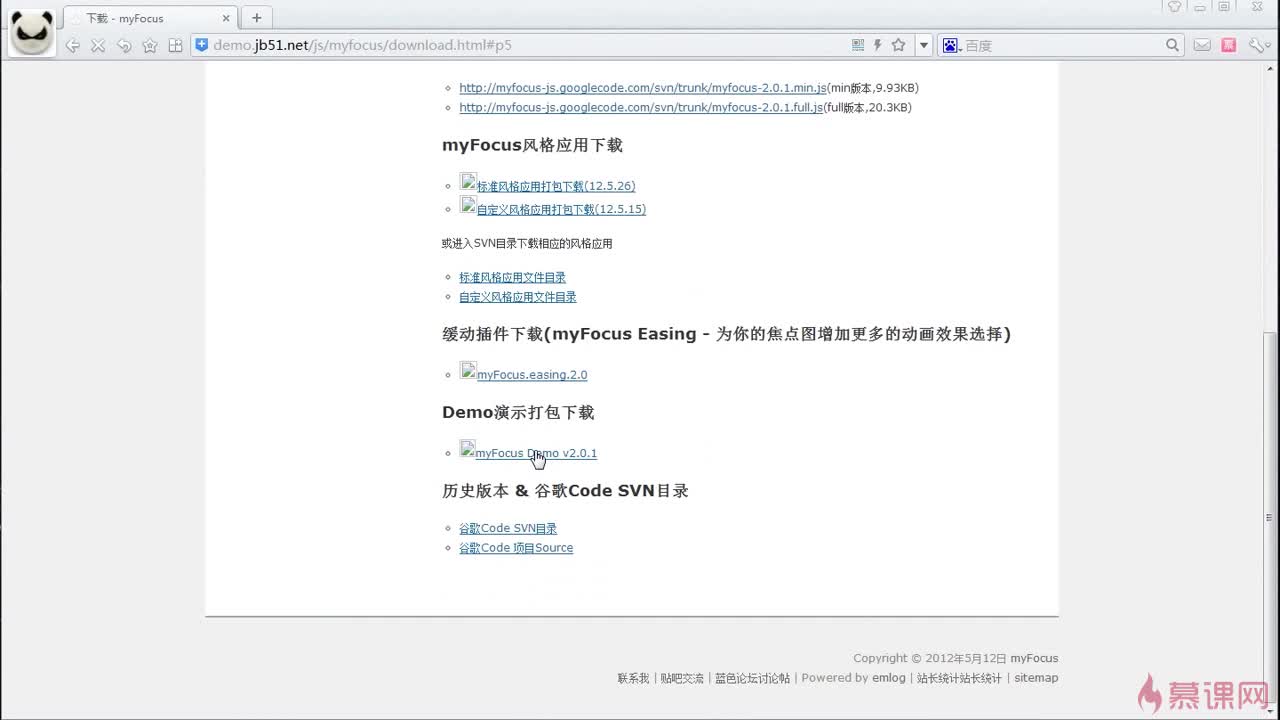Click the QR code icon in address bar
This screenshot has width=1280, height=720.
point(858,45)
